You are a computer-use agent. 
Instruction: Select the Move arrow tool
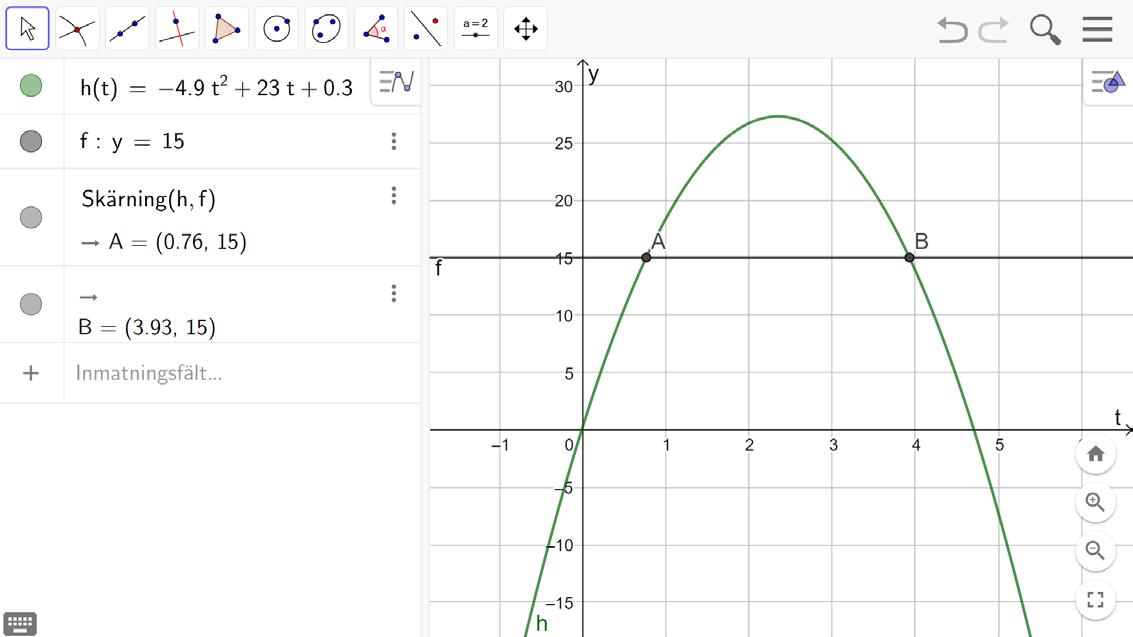pos(27,29)
